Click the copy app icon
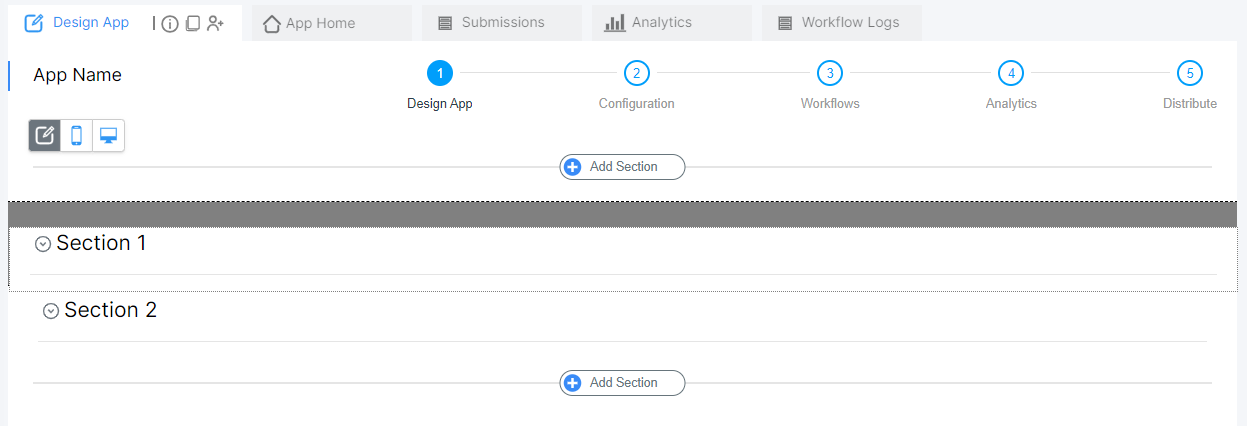Image resolution: width=1247 pixels, height=426 pixels. [193, 24]
